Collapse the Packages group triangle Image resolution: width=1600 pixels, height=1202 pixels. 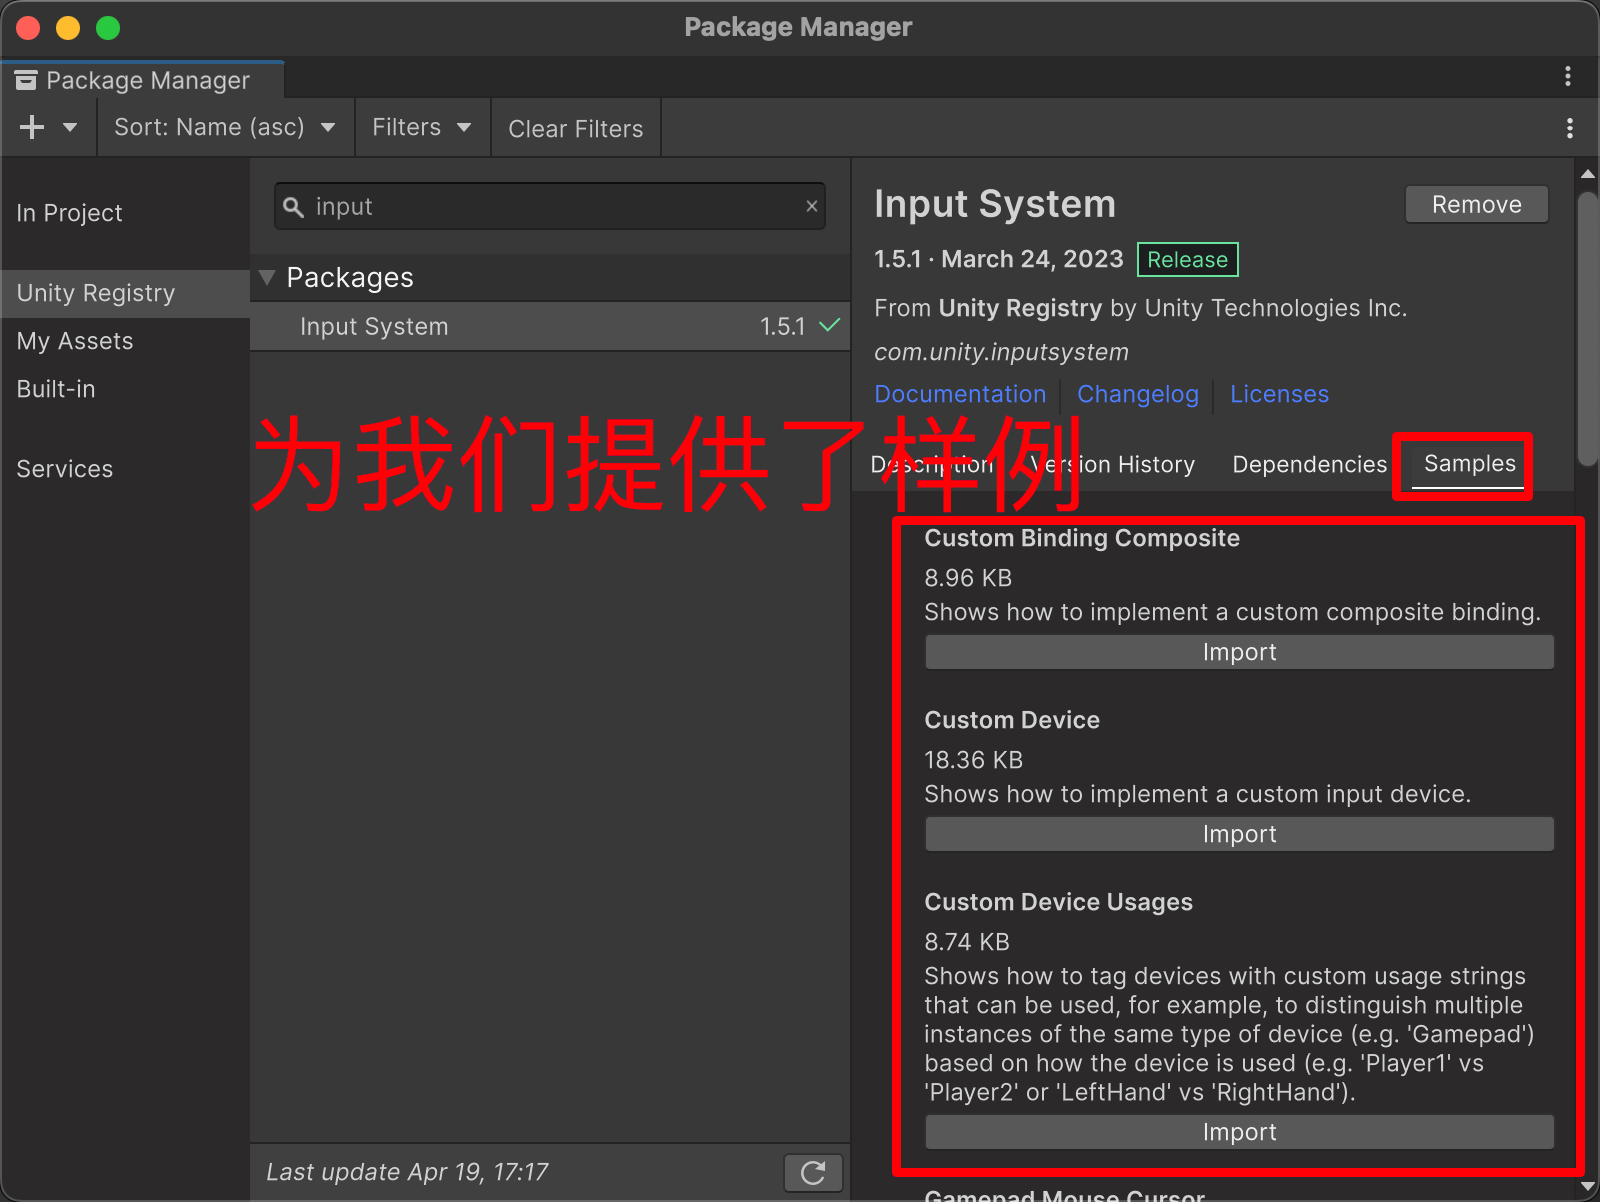point(267,277)
